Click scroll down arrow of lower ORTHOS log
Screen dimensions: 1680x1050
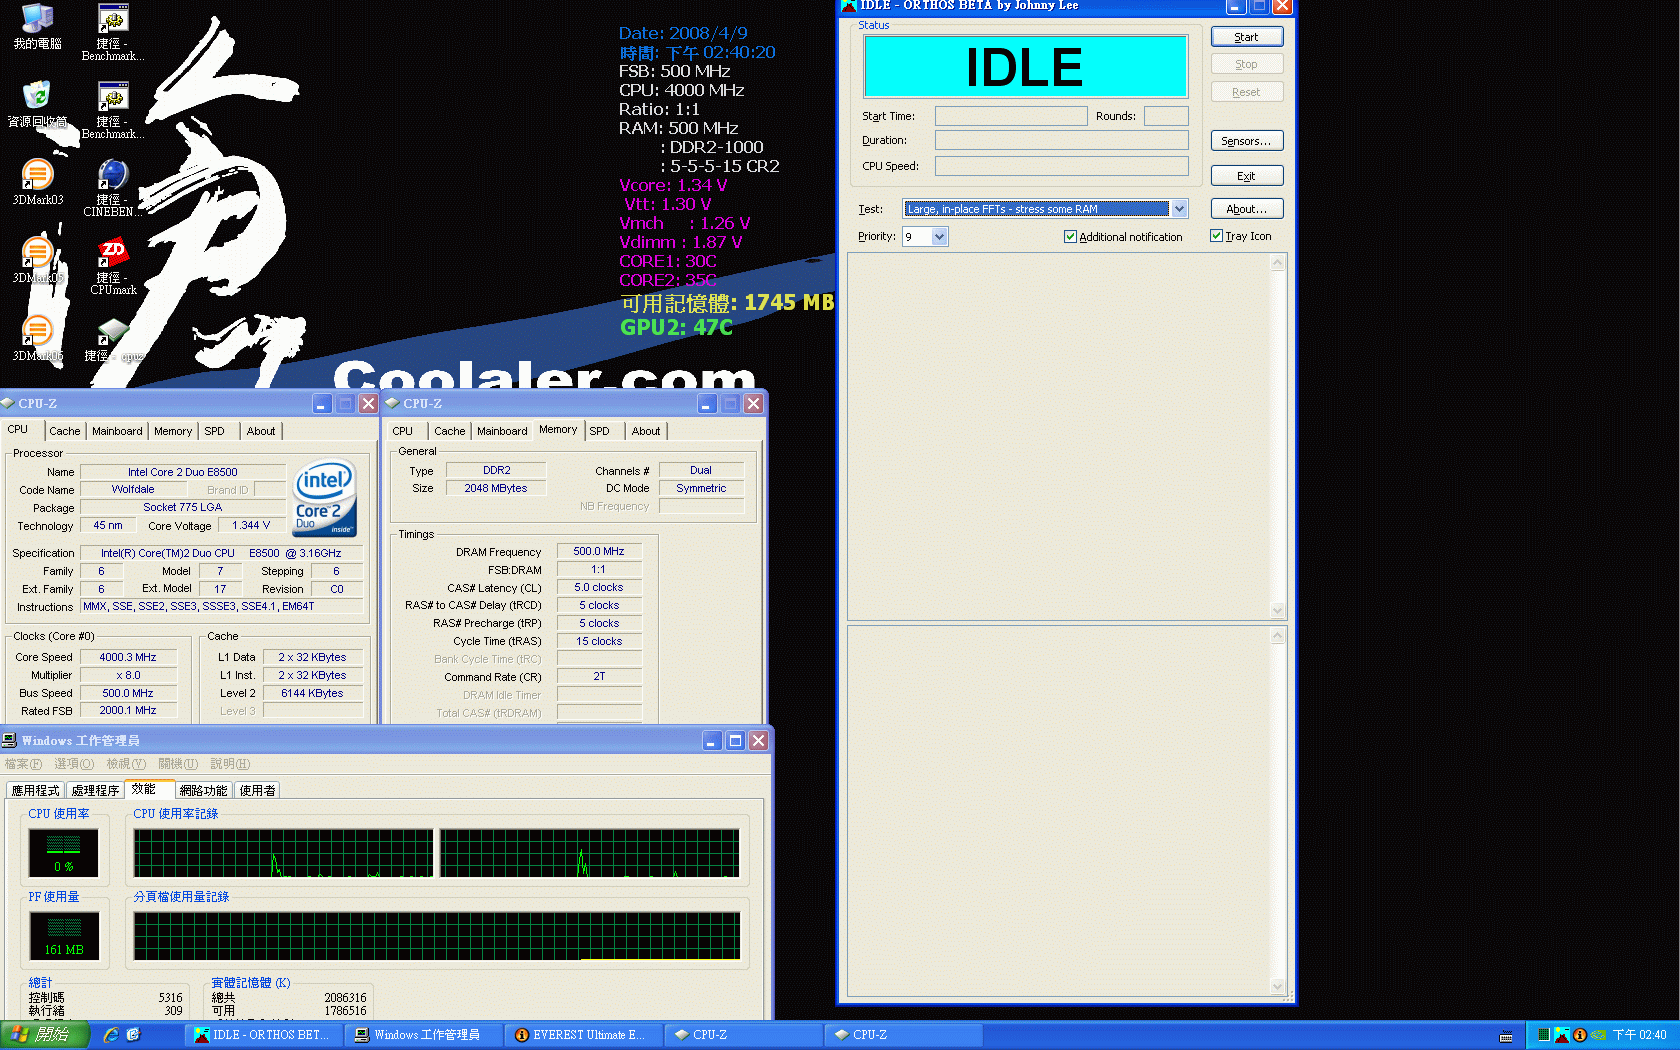point(1277,986)
